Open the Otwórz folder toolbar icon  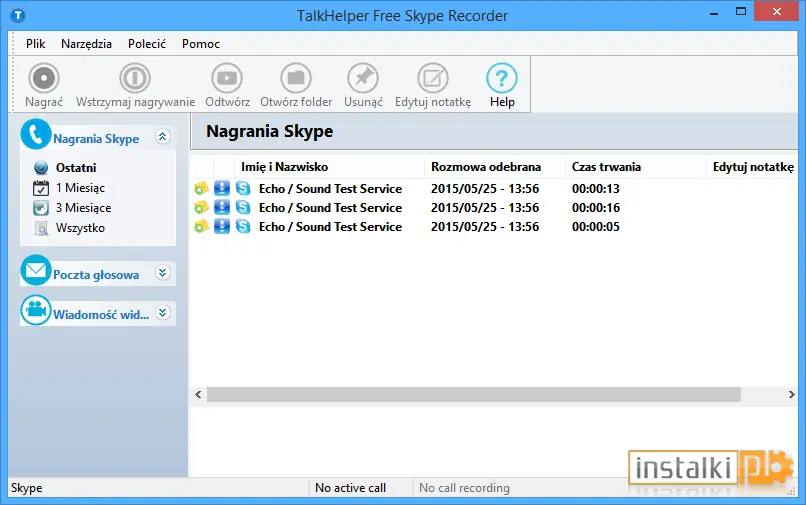[296, 78]
